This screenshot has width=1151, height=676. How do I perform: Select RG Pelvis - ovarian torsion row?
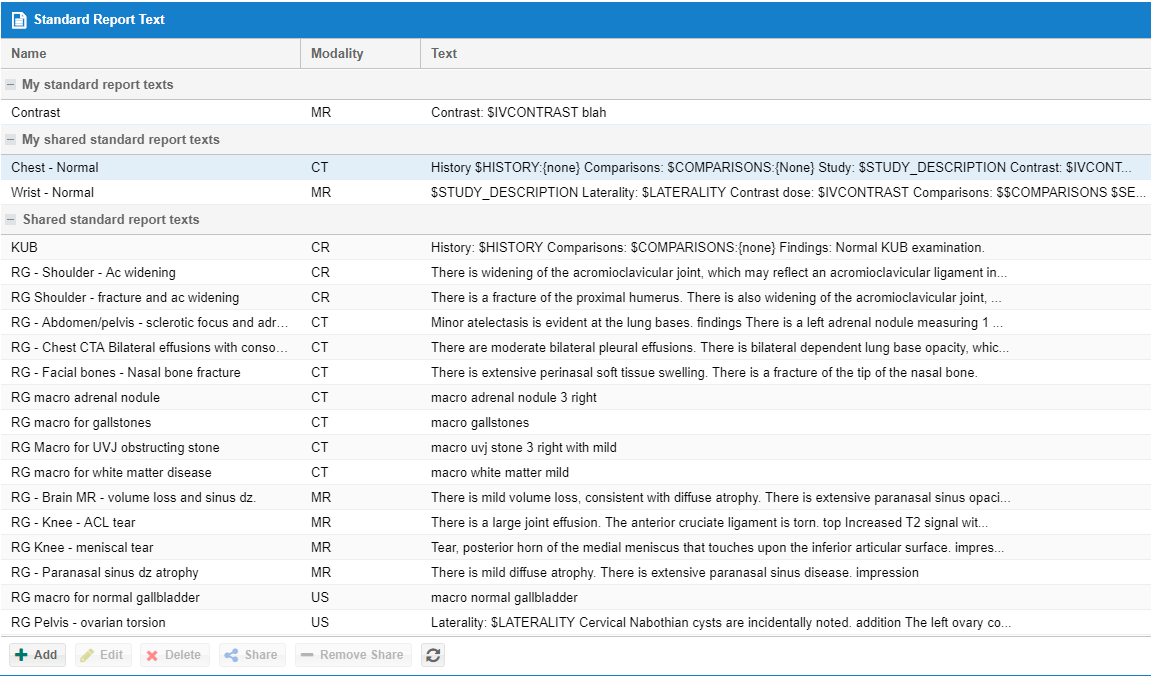(576, 622)
